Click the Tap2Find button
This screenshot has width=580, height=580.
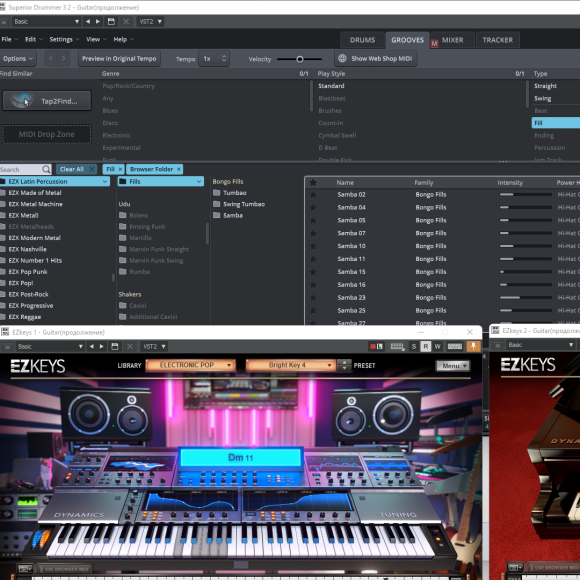[47, 101]
